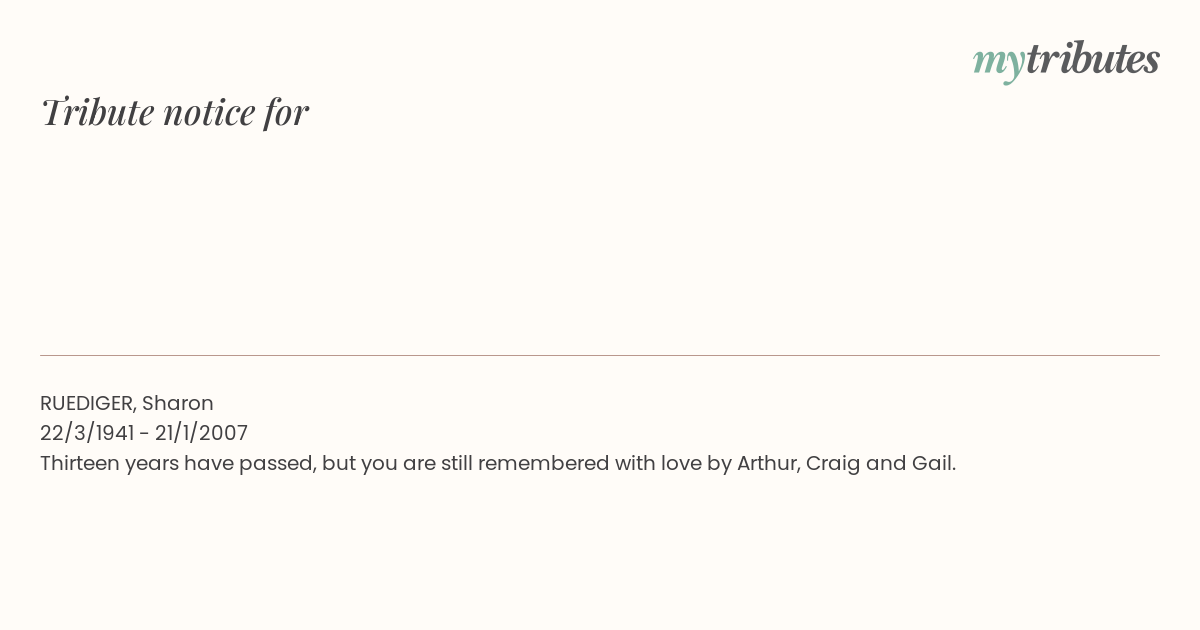Click the first name "Sharon"
This screenshot has width=1200, height=630.
pos(178,403)
